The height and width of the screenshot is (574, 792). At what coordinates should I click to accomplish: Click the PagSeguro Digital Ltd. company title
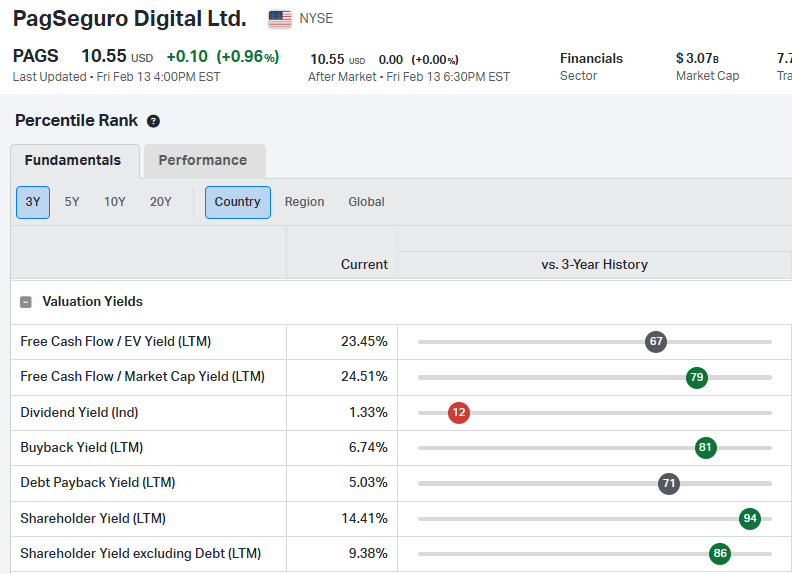[129, 19]
